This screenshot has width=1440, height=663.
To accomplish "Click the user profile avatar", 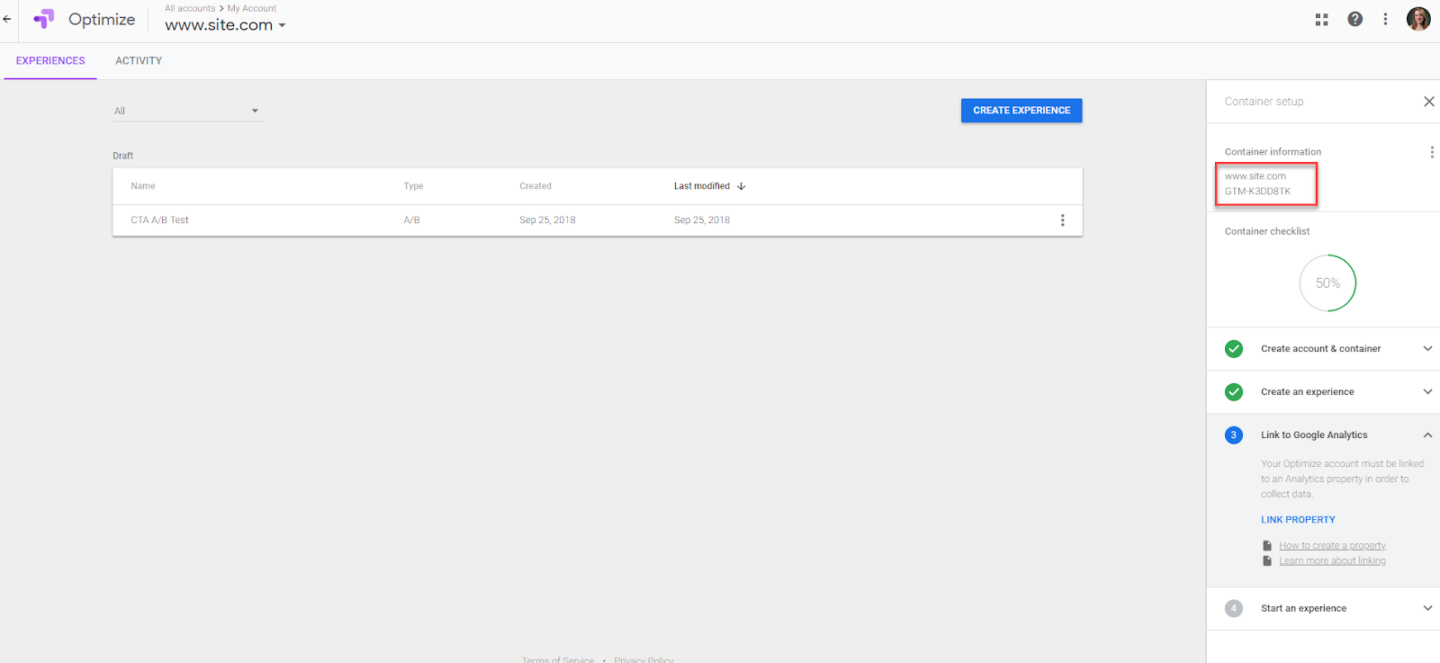I will pos(1418,19).
